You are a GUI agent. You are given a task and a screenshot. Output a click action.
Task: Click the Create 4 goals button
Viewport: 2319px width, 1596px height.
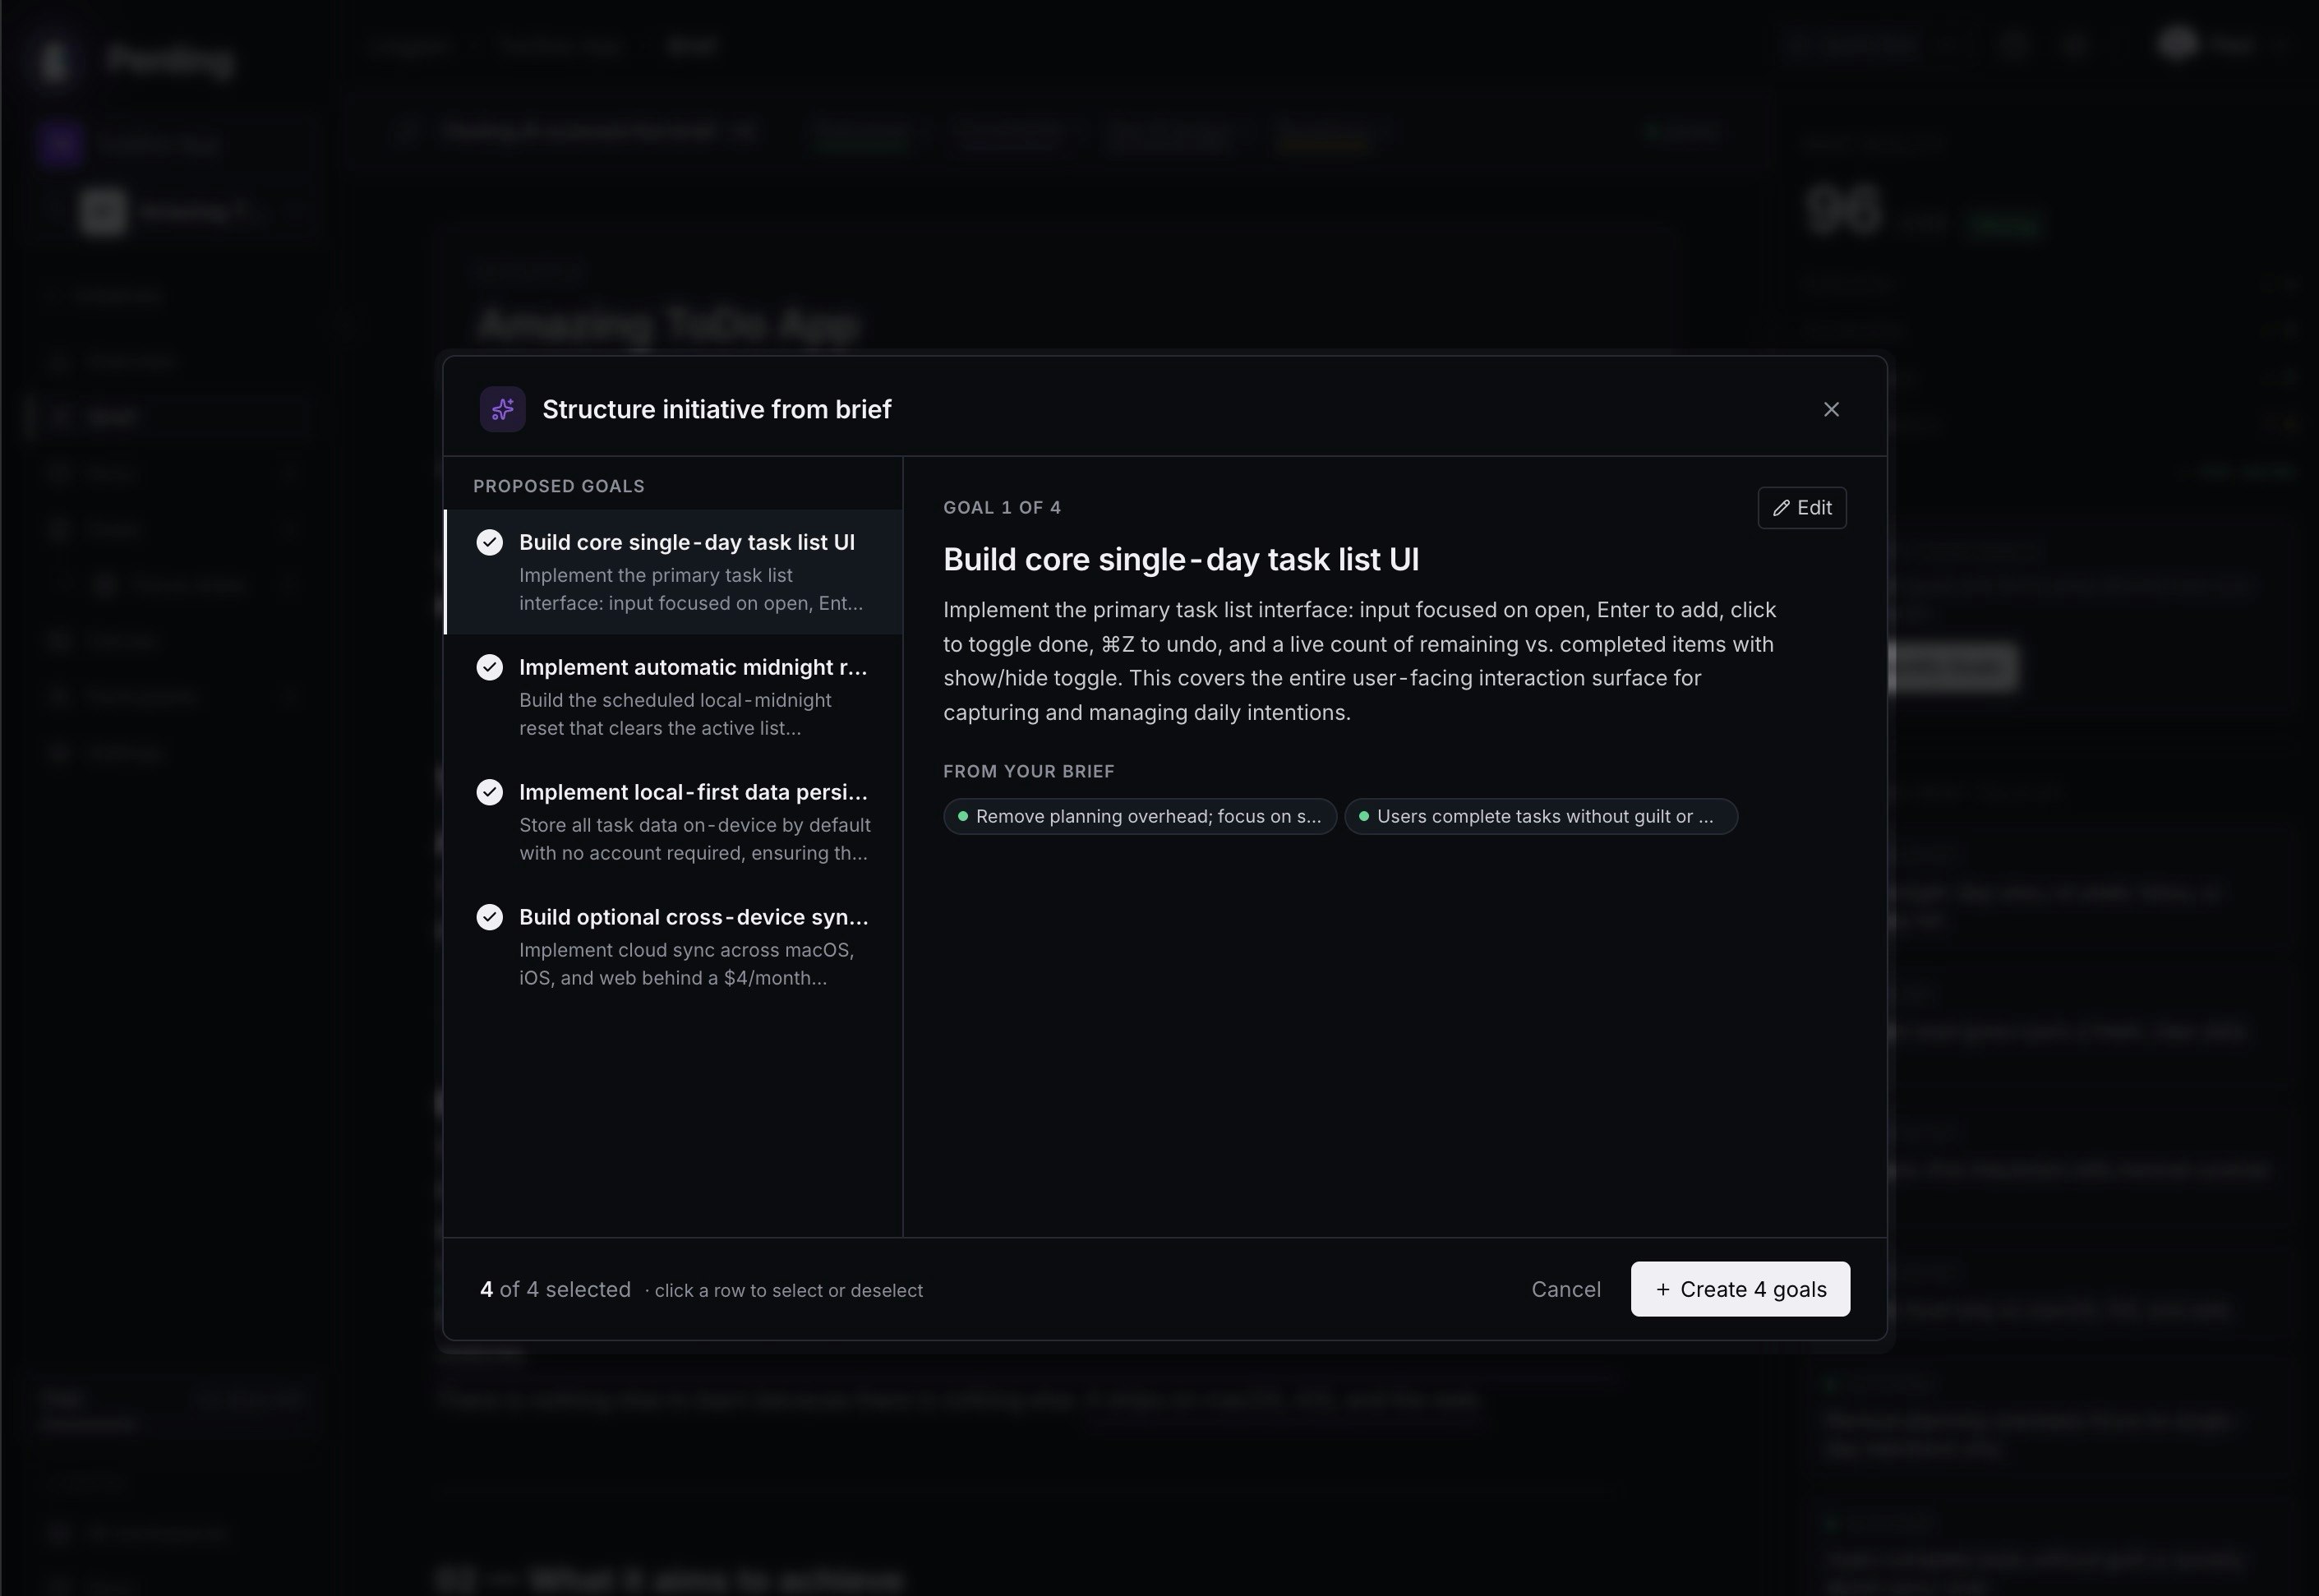click(1740, 1289)
